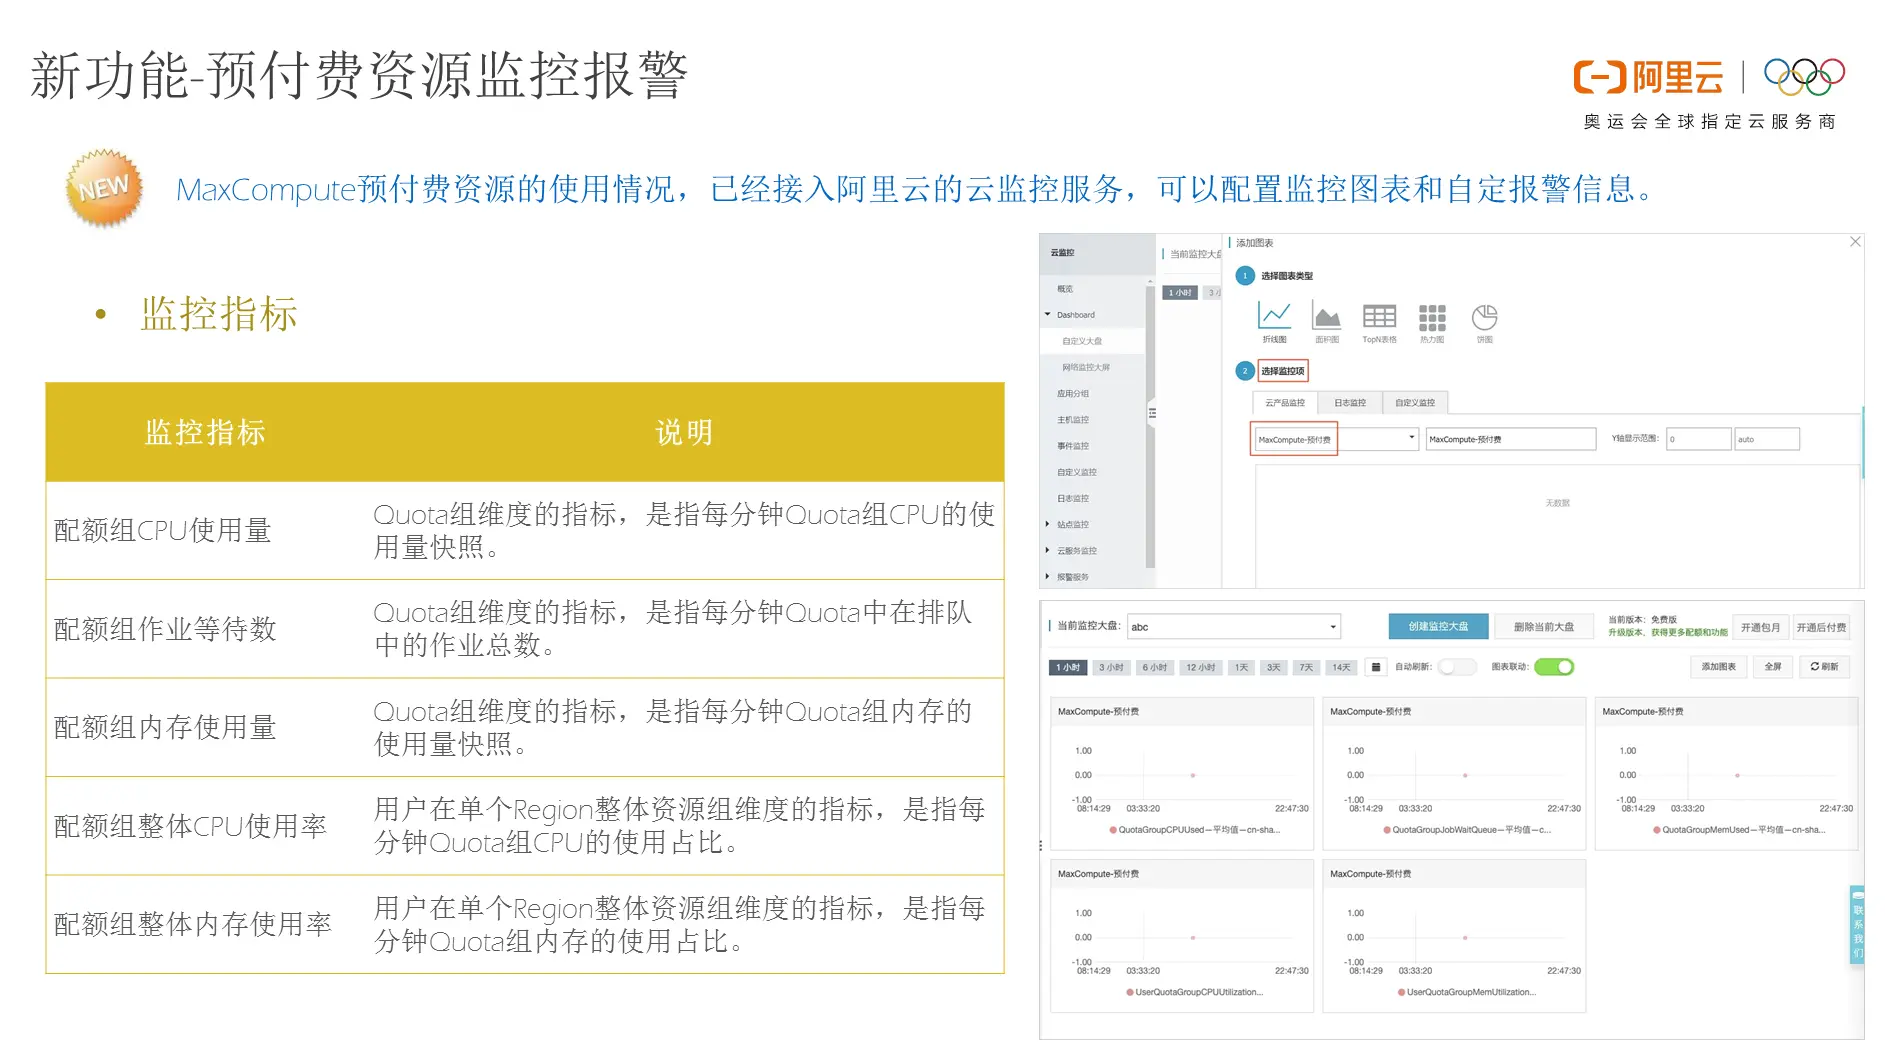The image size is (1885, 1049).
Task: Select the area chart (面积图) type icon
Action: [1326, 317]
